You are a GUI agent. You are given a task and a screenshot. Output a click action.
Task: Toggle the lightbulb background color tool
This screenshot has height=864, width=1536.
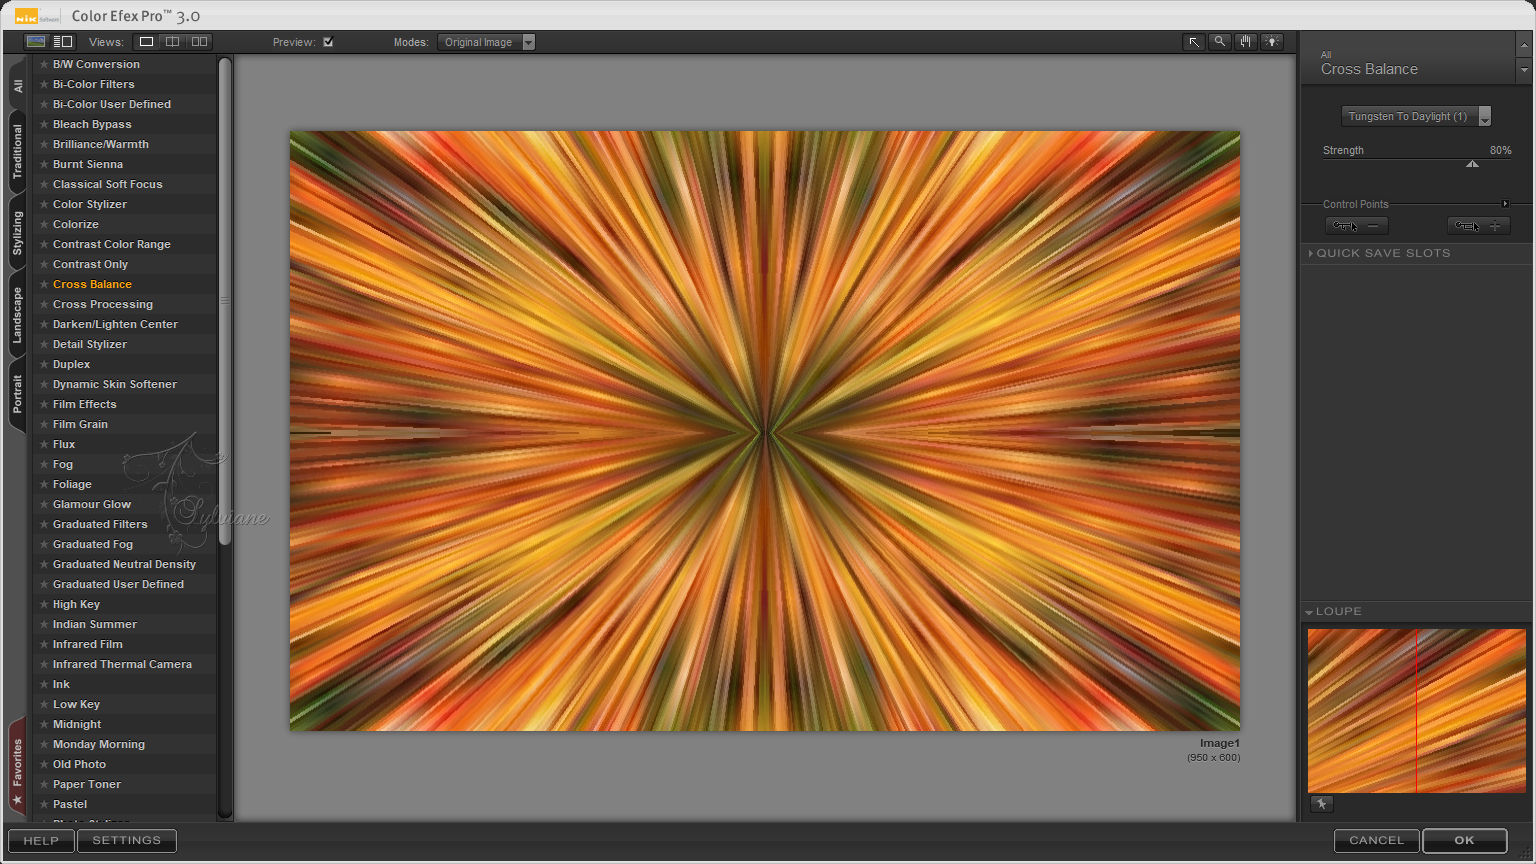[1272, 42]
